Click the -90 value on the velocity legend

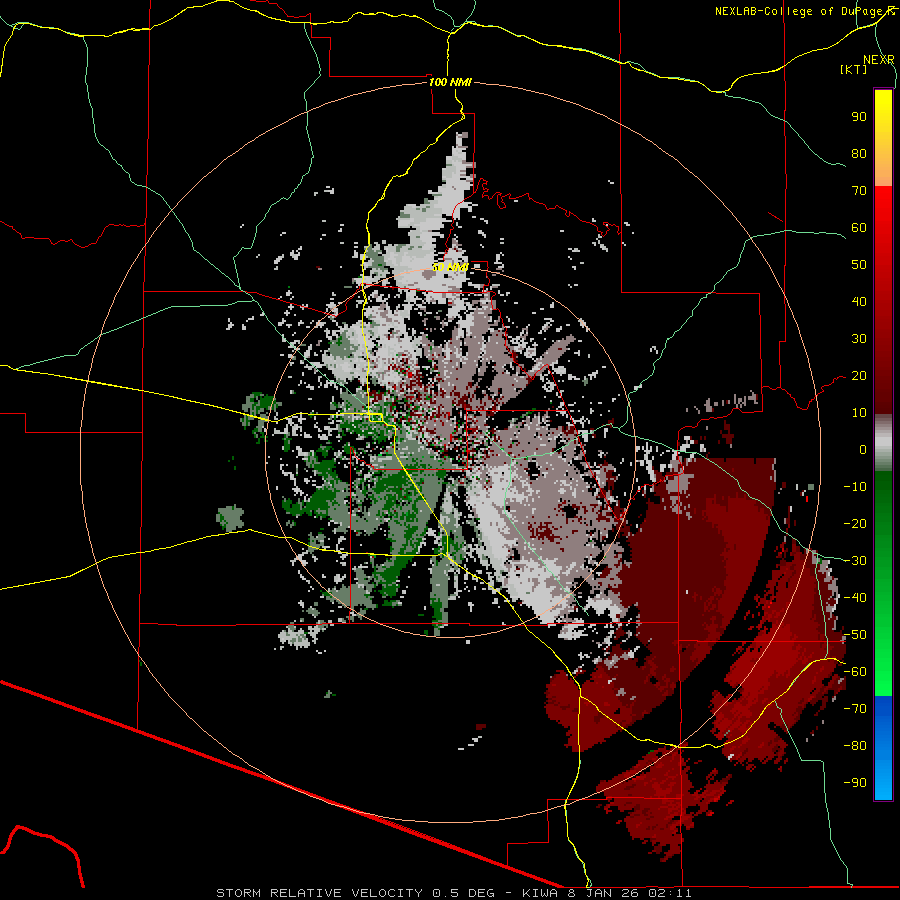click(855, 783)
